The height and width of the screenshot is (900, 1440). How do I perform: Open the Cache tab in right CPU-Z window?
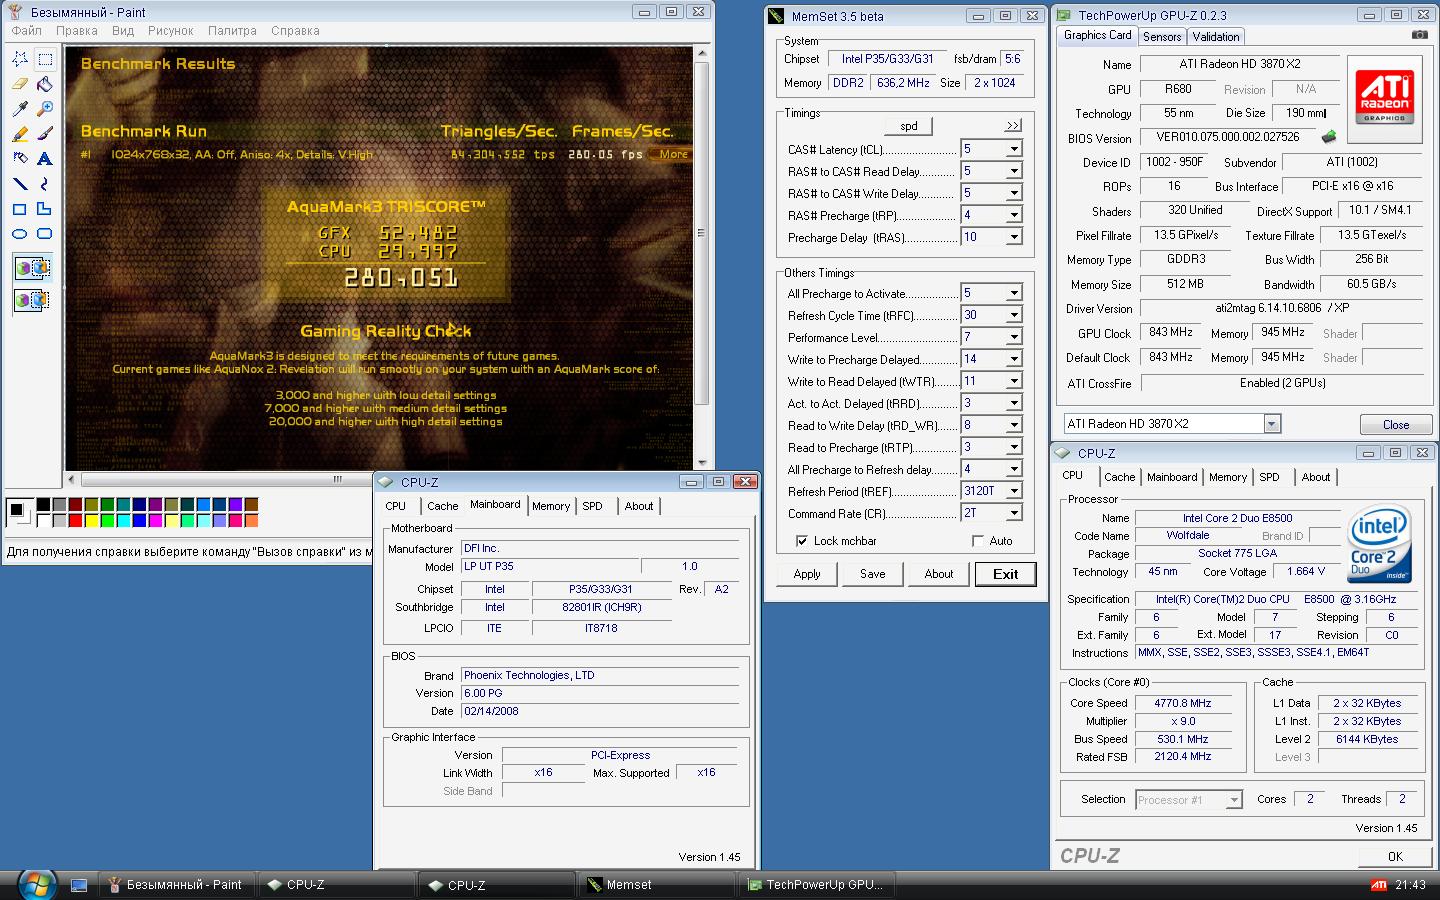tap(1119, 477)
